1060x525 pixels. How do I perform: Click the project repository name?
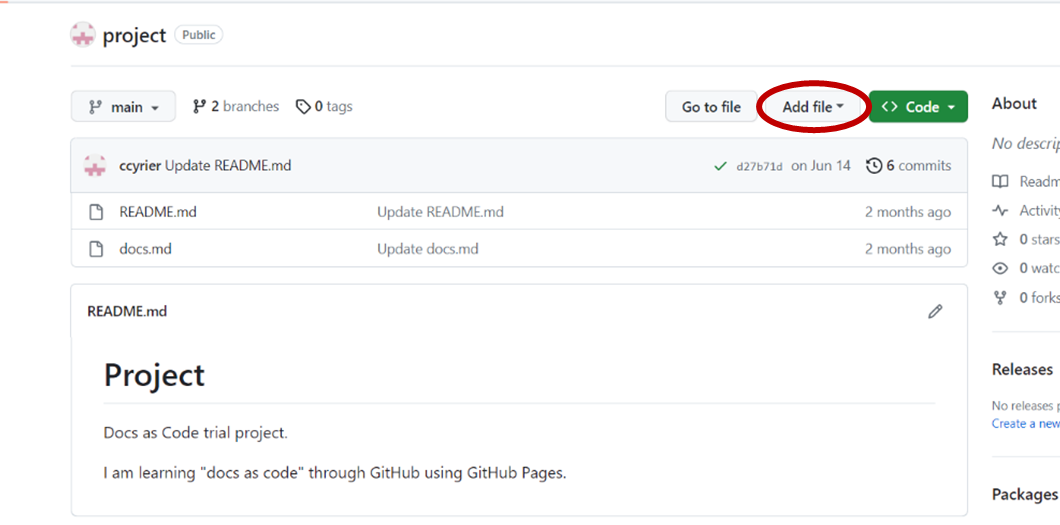[134, 35]
